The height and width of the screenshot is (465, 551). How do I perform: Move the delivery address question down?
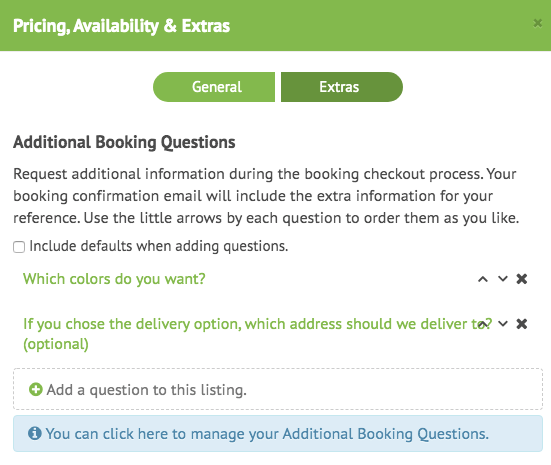(x=503, y=324)
